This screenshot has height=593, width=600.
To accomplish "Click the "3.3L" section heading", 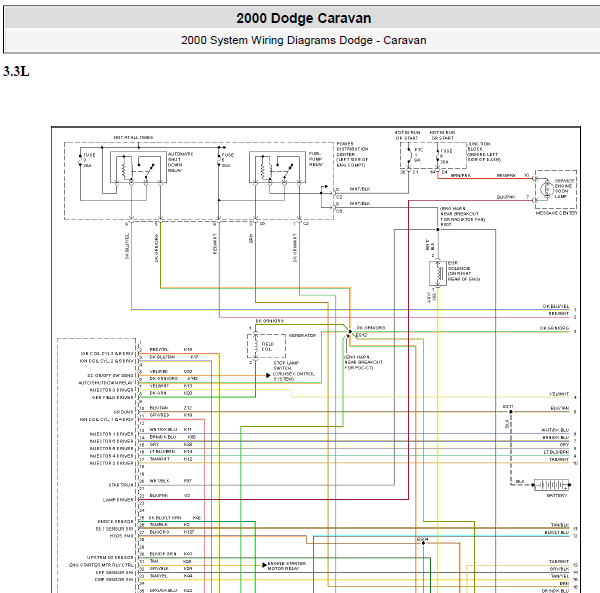I will (16, 72).
